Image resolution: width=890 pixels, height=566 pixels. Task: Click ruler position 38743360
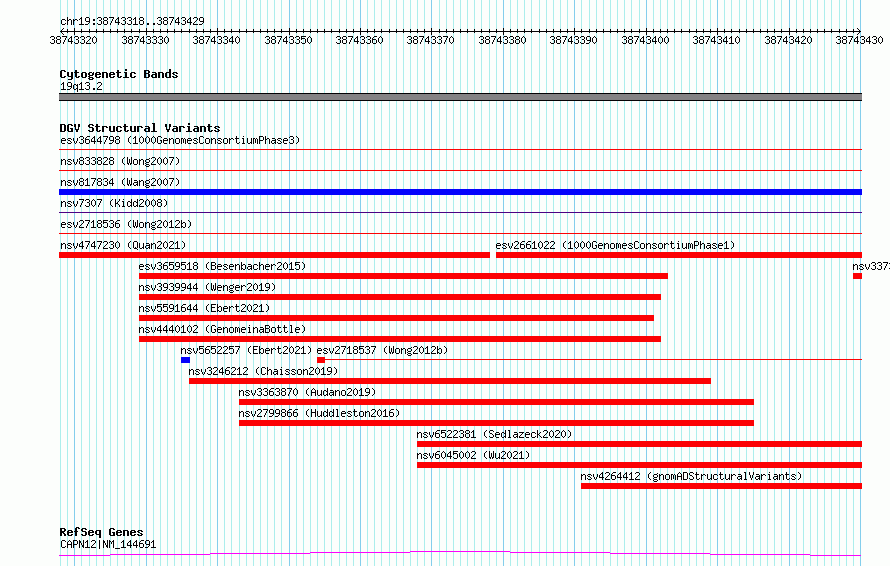[359, 40]
